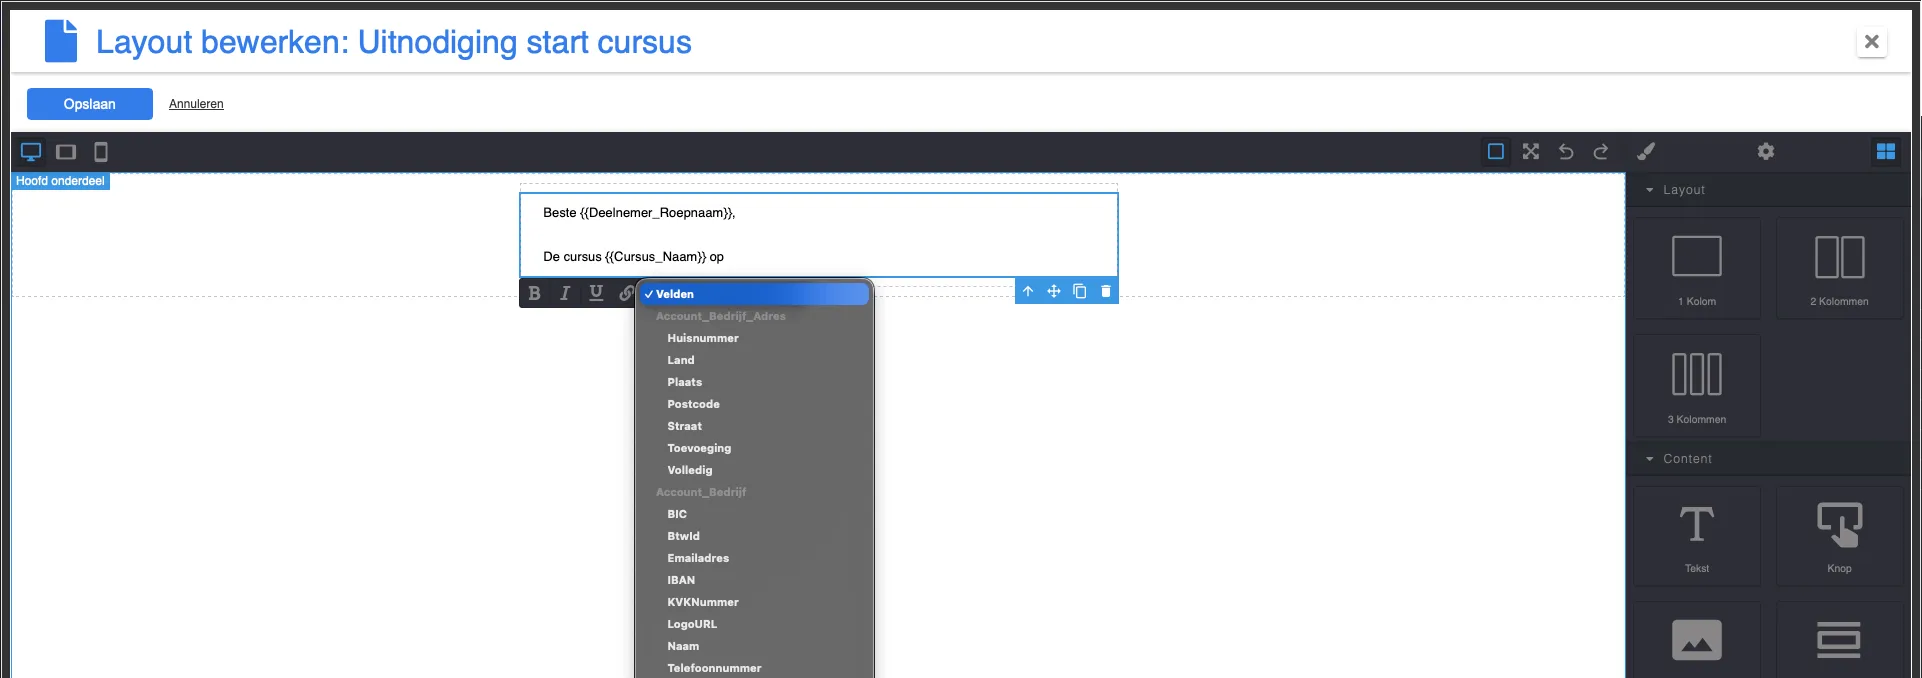Viewport: 1922px width, 678px height.
Task: Click the 'De cursus {{Cursus_Naam}} op' line
Action: coord(633,257)
